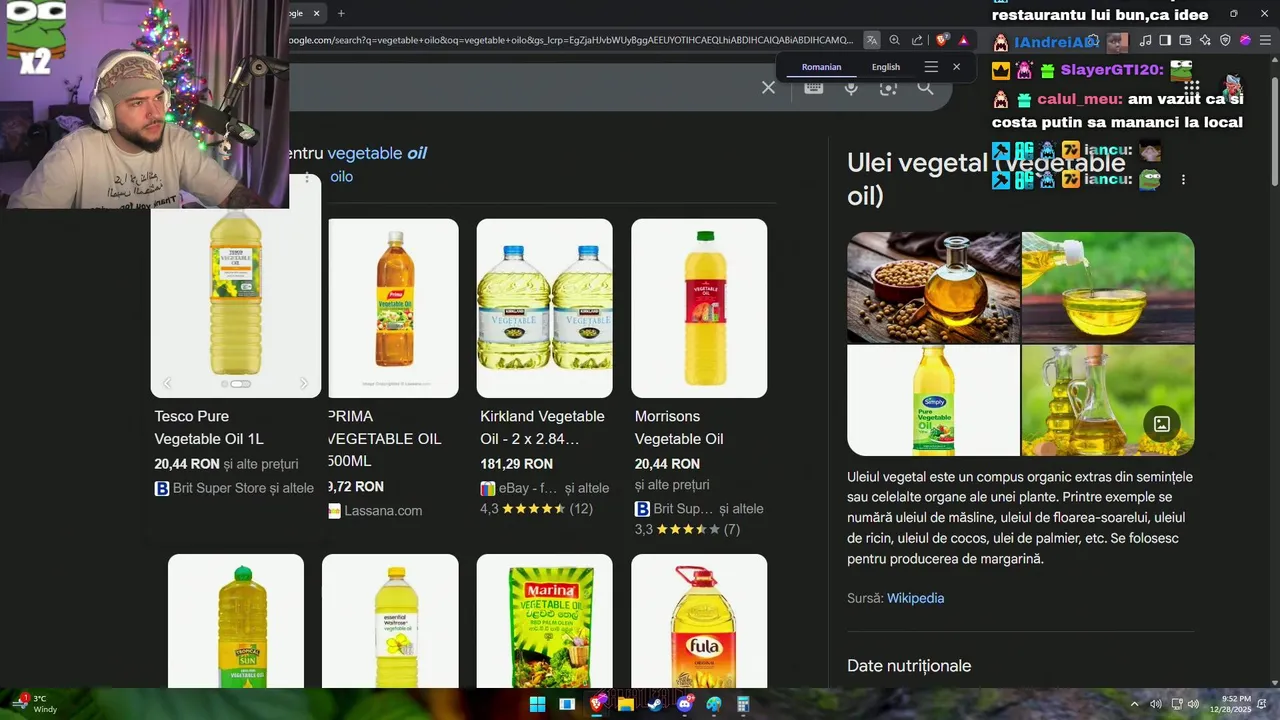Open the music note playlist icon
Image resolution: width=1280 pixels, height=720 pixels.
(x=1146, y=40)
